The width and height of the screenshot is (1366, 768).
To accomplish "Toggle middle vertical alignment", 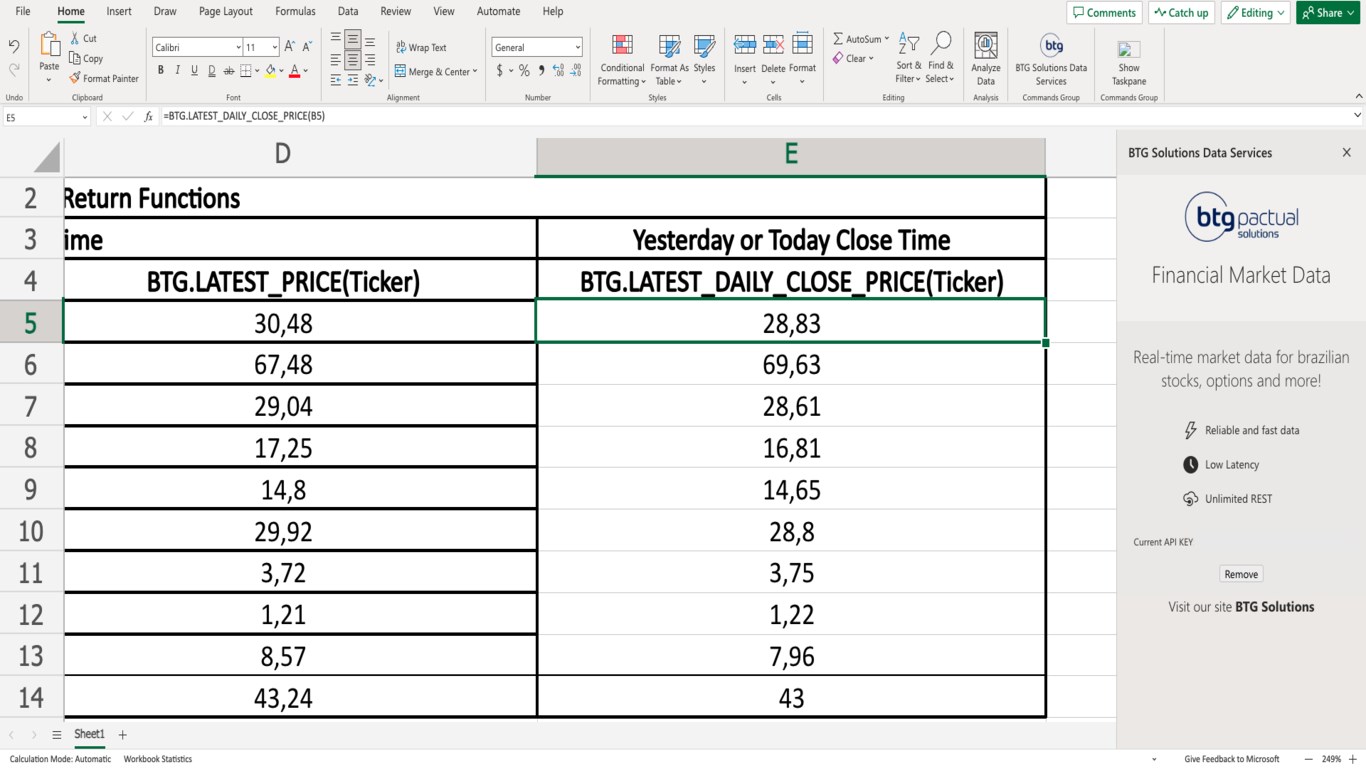I will tap(353, 41).
